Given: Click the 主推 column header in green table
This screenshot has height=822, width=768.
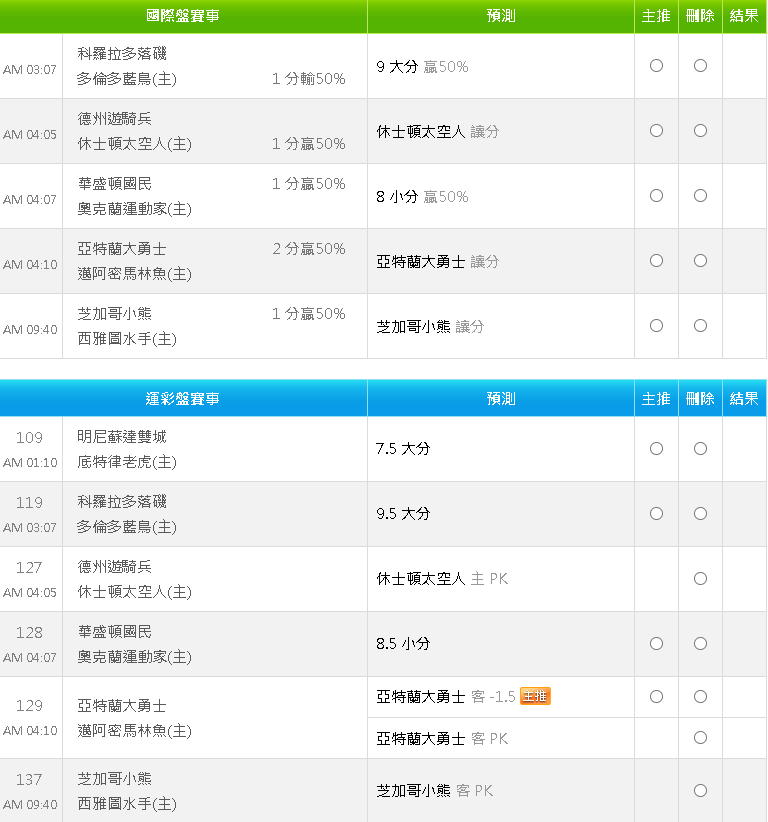Looking at the screenshot, I should 656,16.
